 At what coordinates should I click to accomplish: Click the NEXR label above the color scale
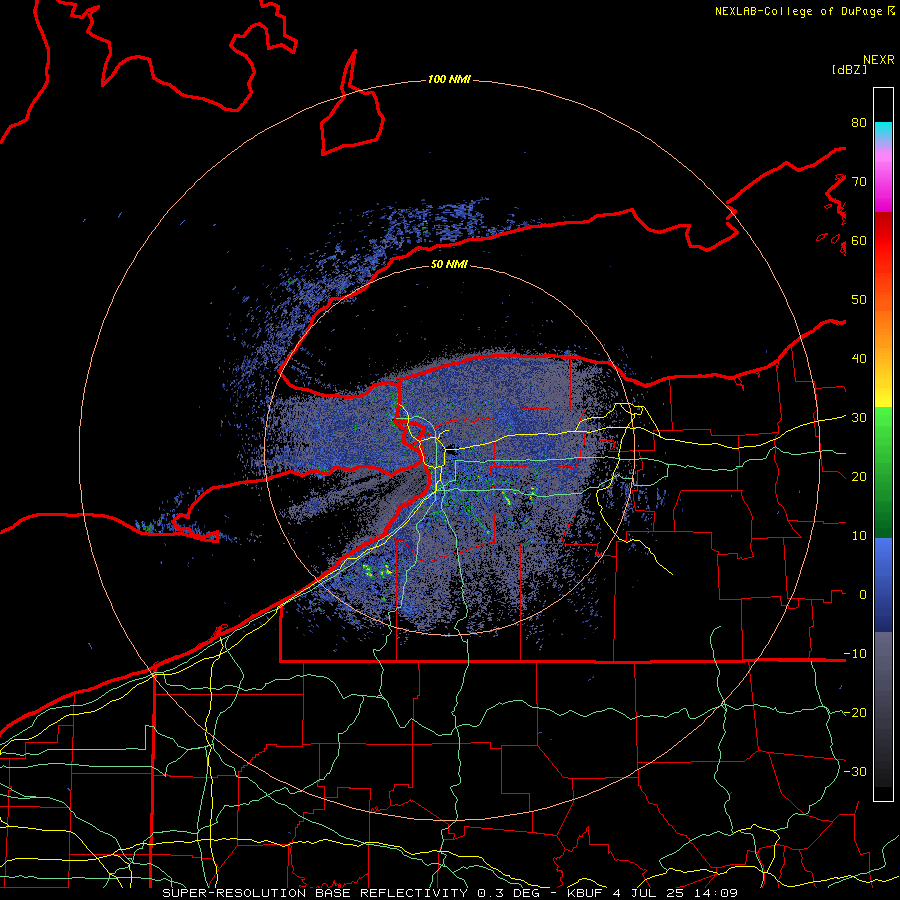[878, 60]
